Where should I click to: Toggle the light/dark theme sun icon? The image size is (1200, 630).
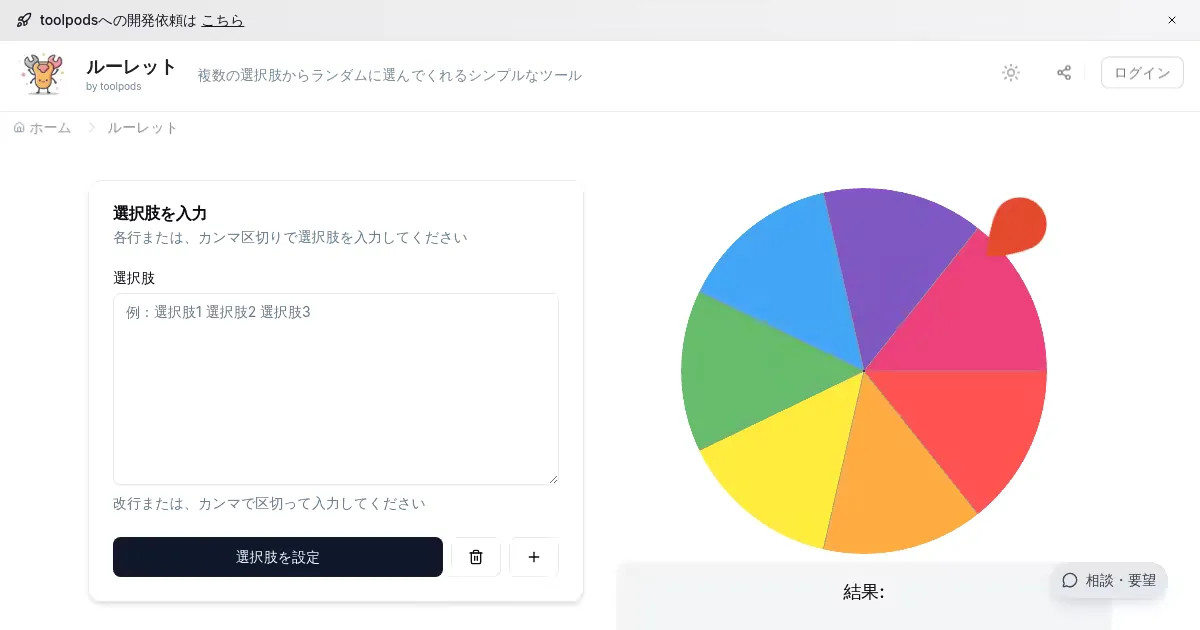pyautogui.click(x=1011, y=73)
